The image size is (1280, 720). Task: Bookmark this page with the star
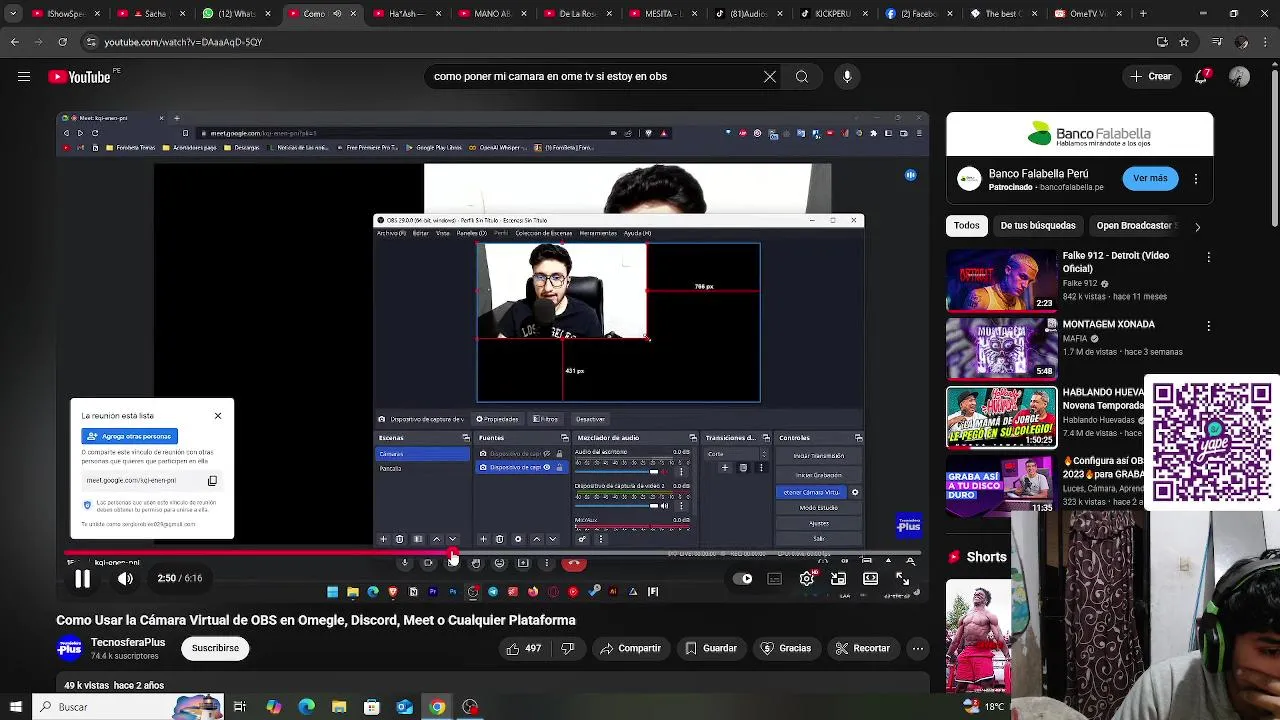(1184, 42)
